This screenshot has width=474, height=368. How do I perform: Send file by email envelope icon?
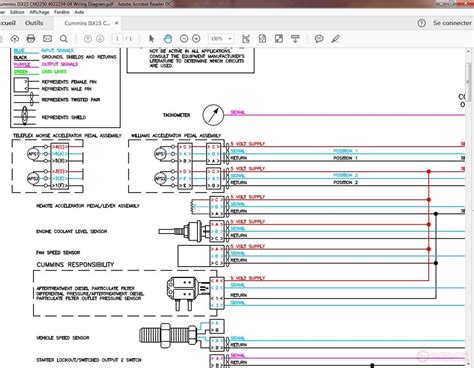(47, 39)
